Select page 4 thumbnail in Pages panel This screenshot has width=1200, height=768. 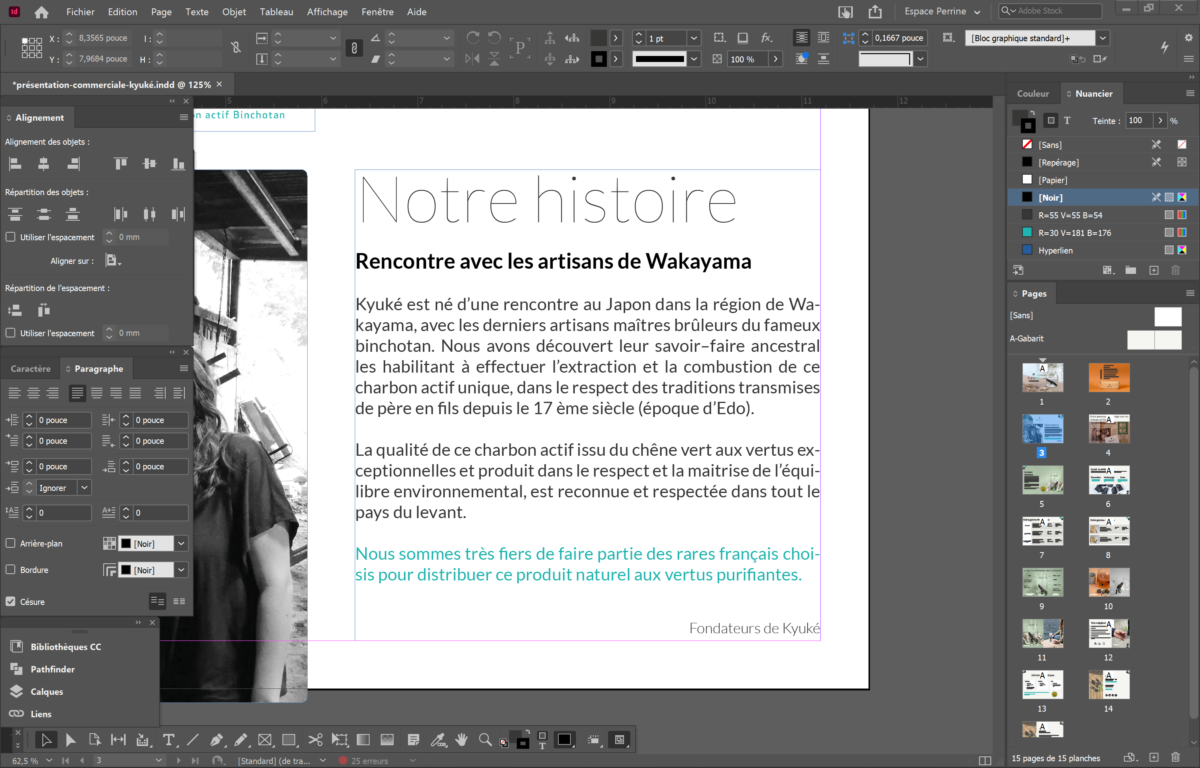pos(1108,429)
